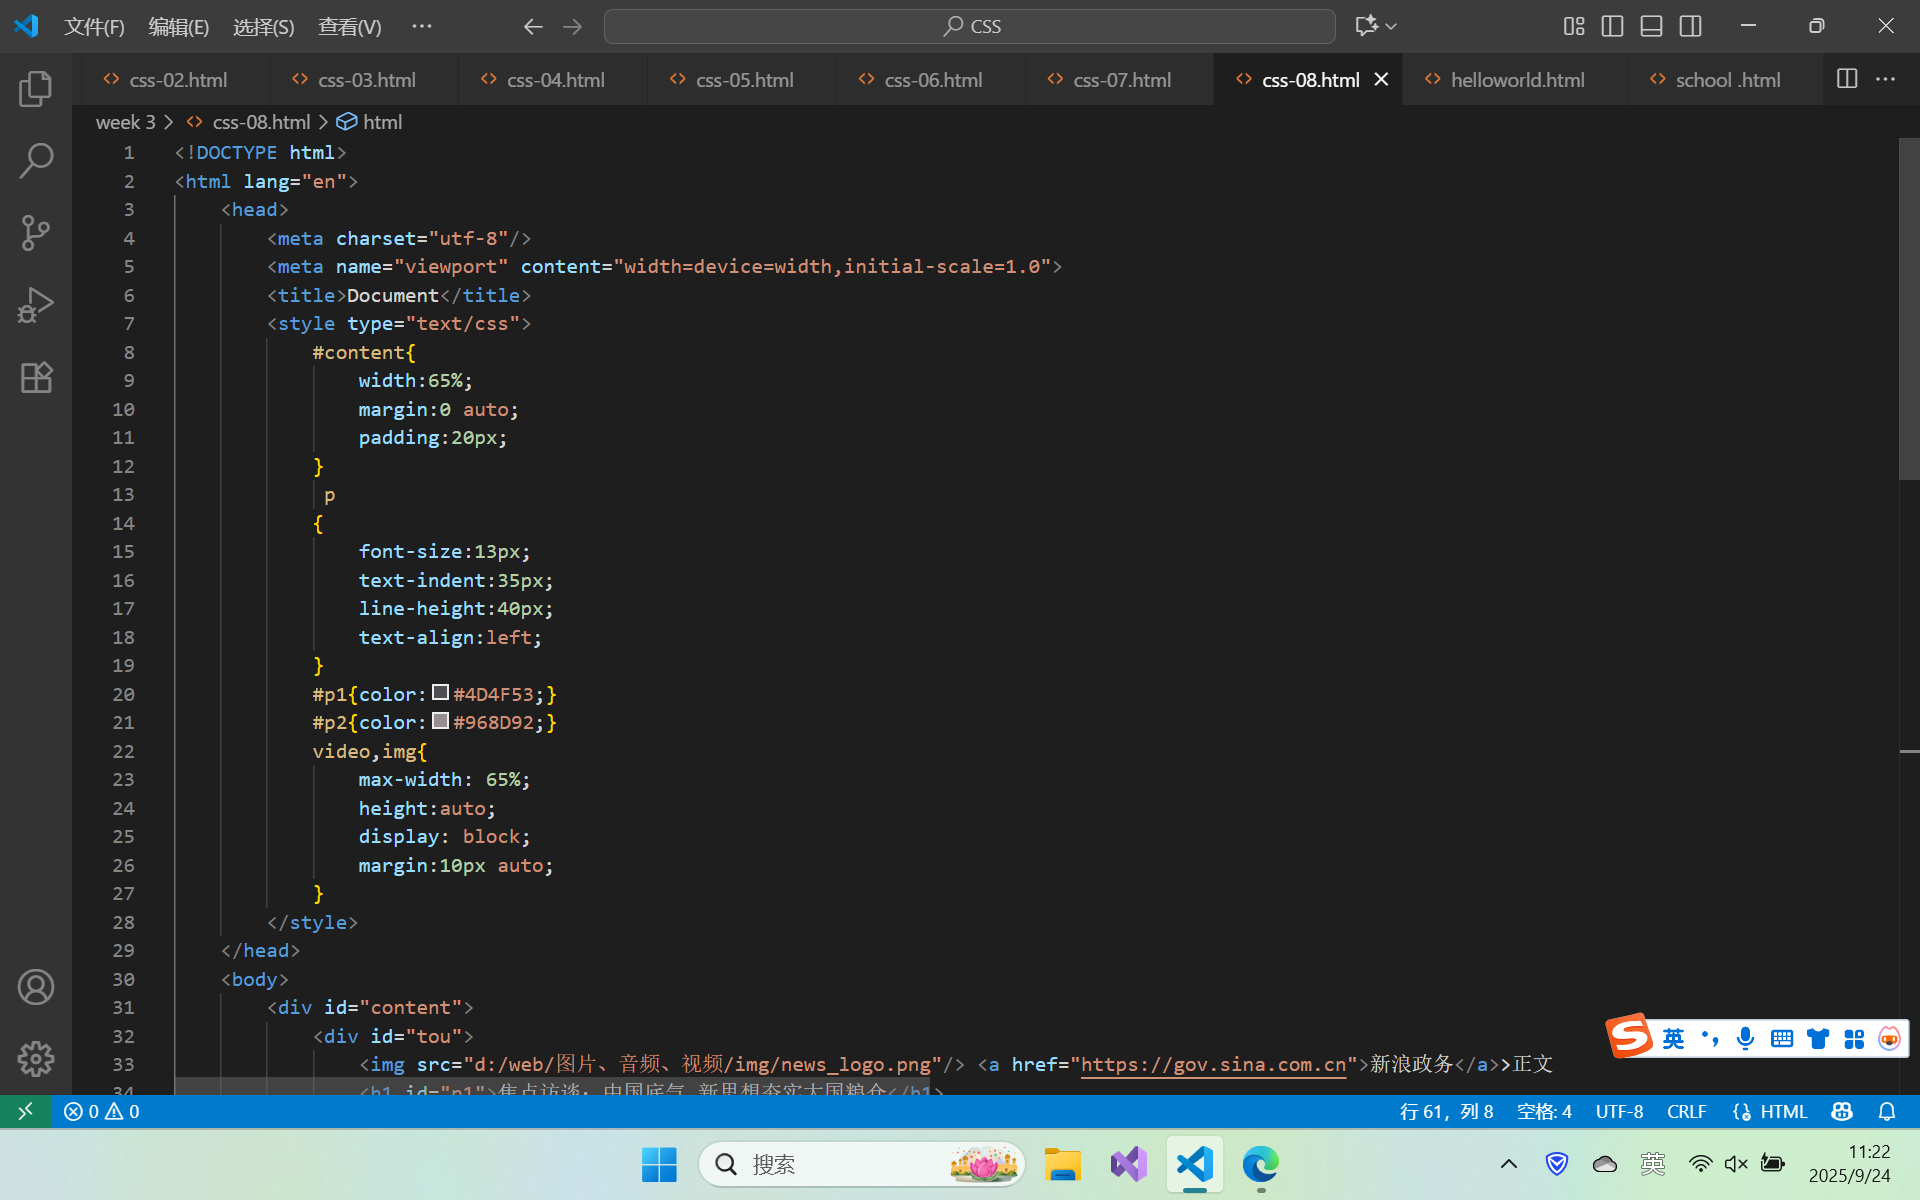Open the Source Control view

coord(36,232)
